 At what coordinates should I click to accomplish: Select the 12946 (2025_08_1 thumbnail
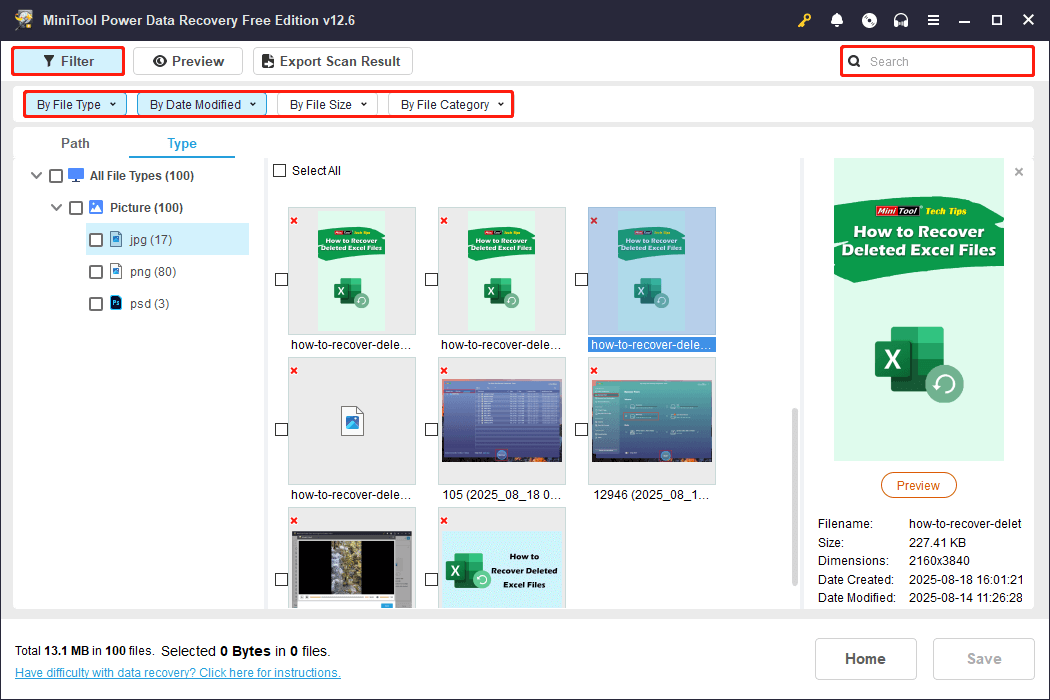pyautogui.click(x=652, y=421)
